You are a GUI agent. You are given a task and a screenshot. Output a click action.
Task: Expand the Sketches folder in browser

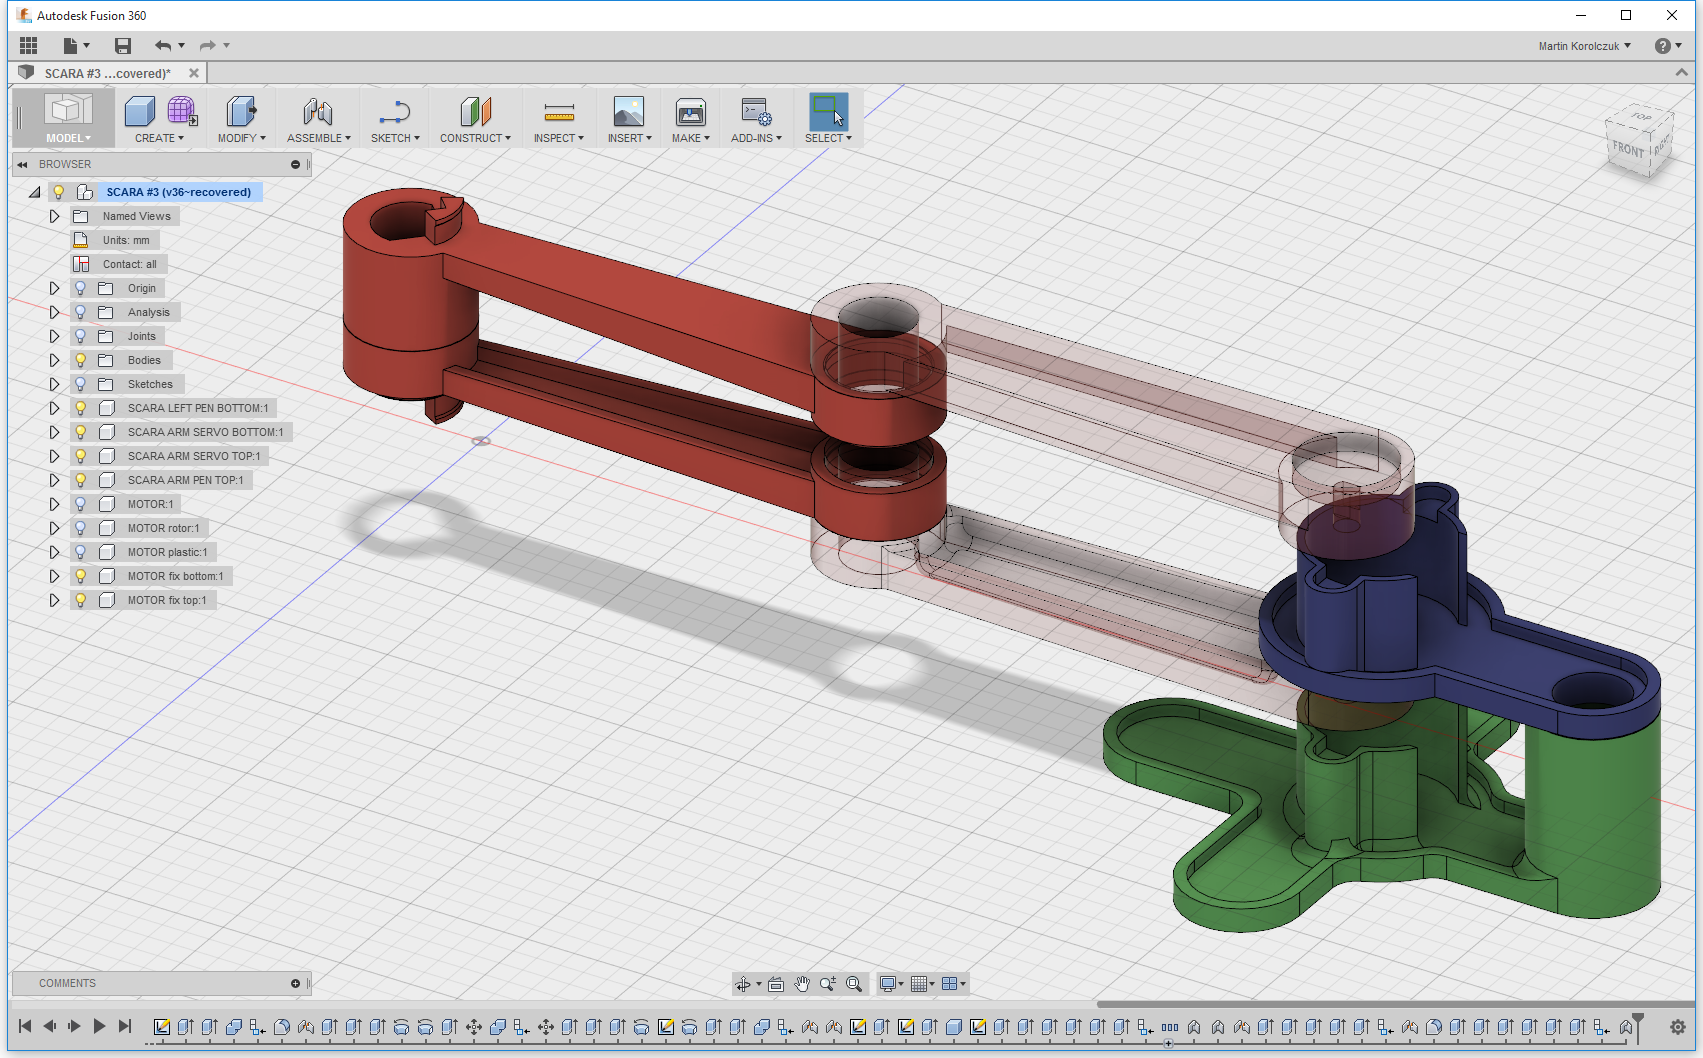[55, 384]
